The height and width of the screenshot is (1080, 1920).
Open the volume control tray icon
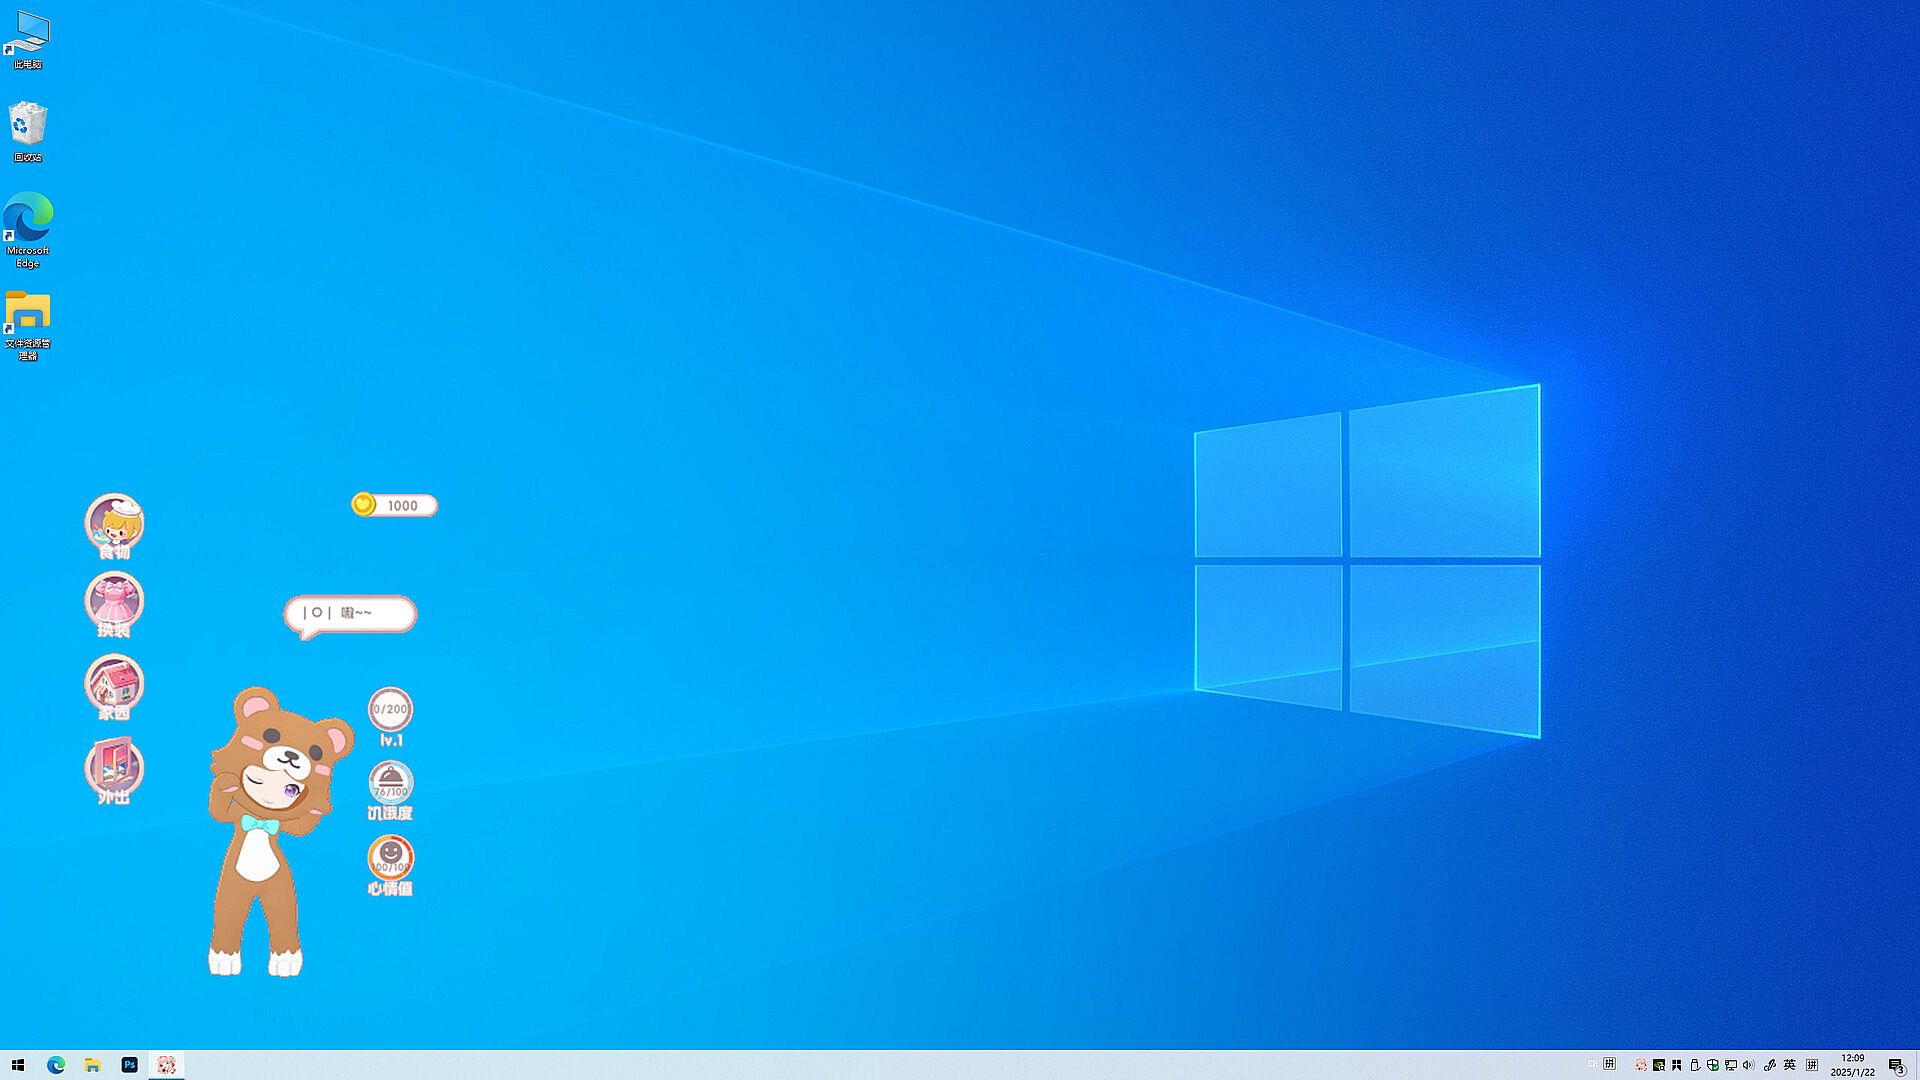[x=1748, y=1065]
